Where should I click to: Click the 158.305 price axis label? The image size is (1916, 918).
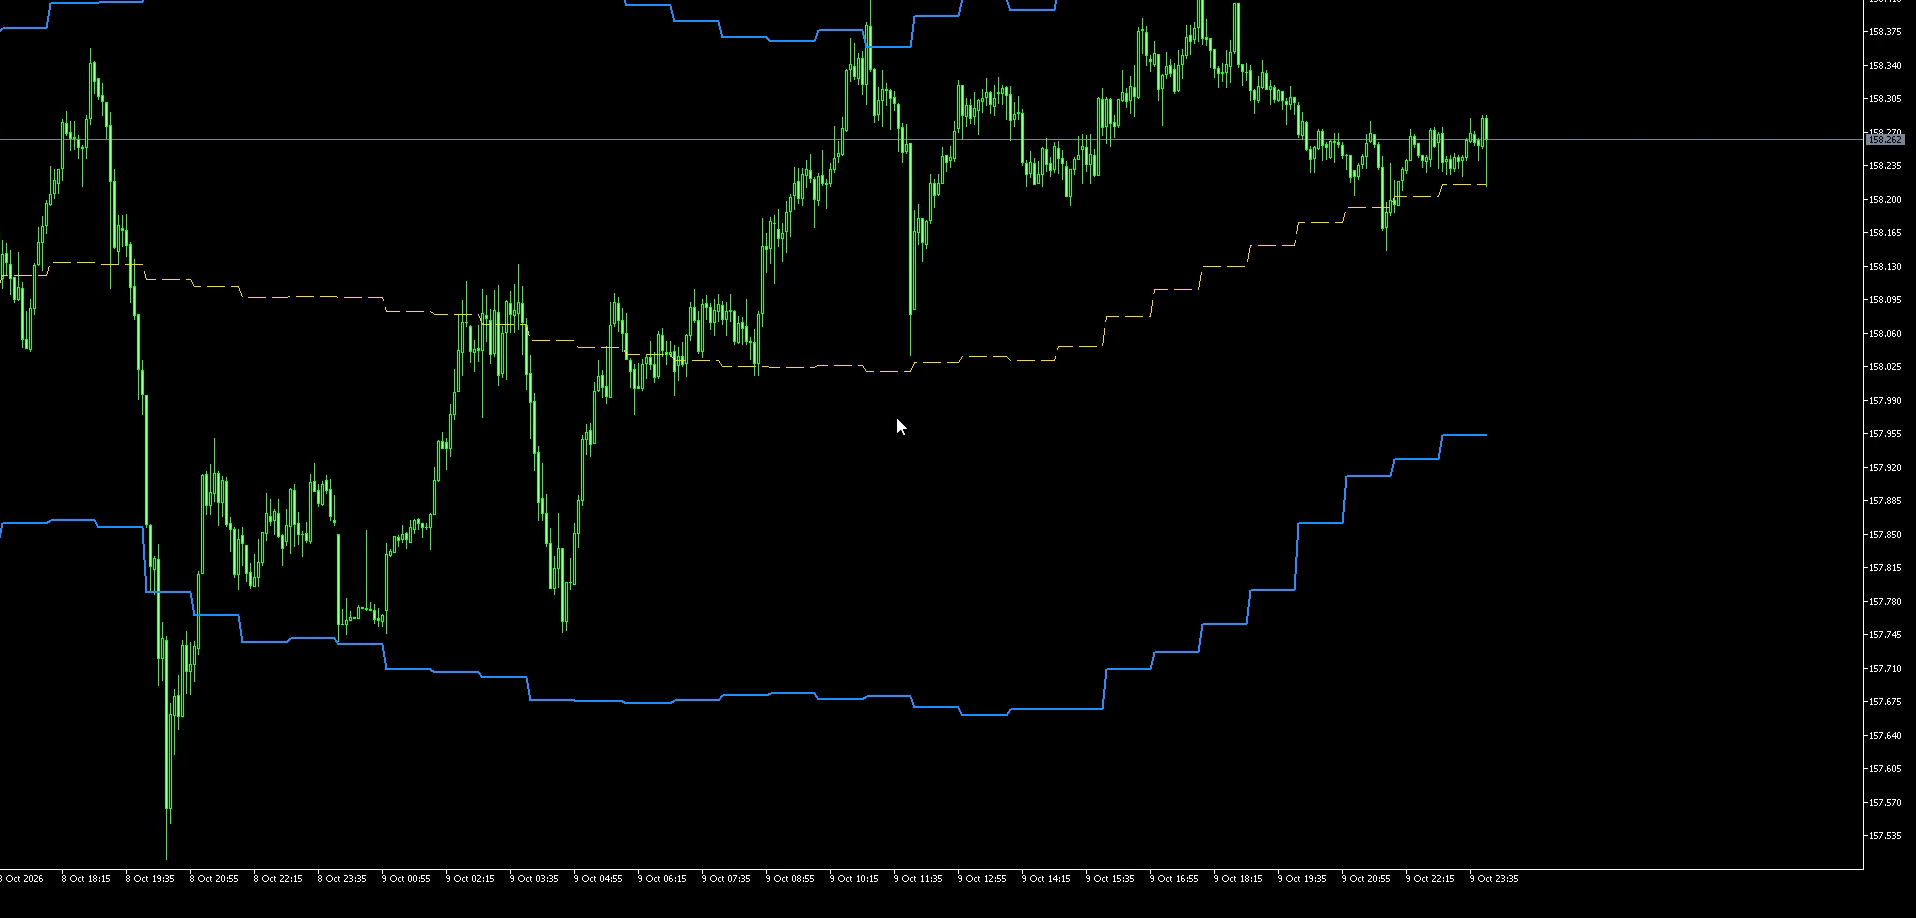(1885, 99)
